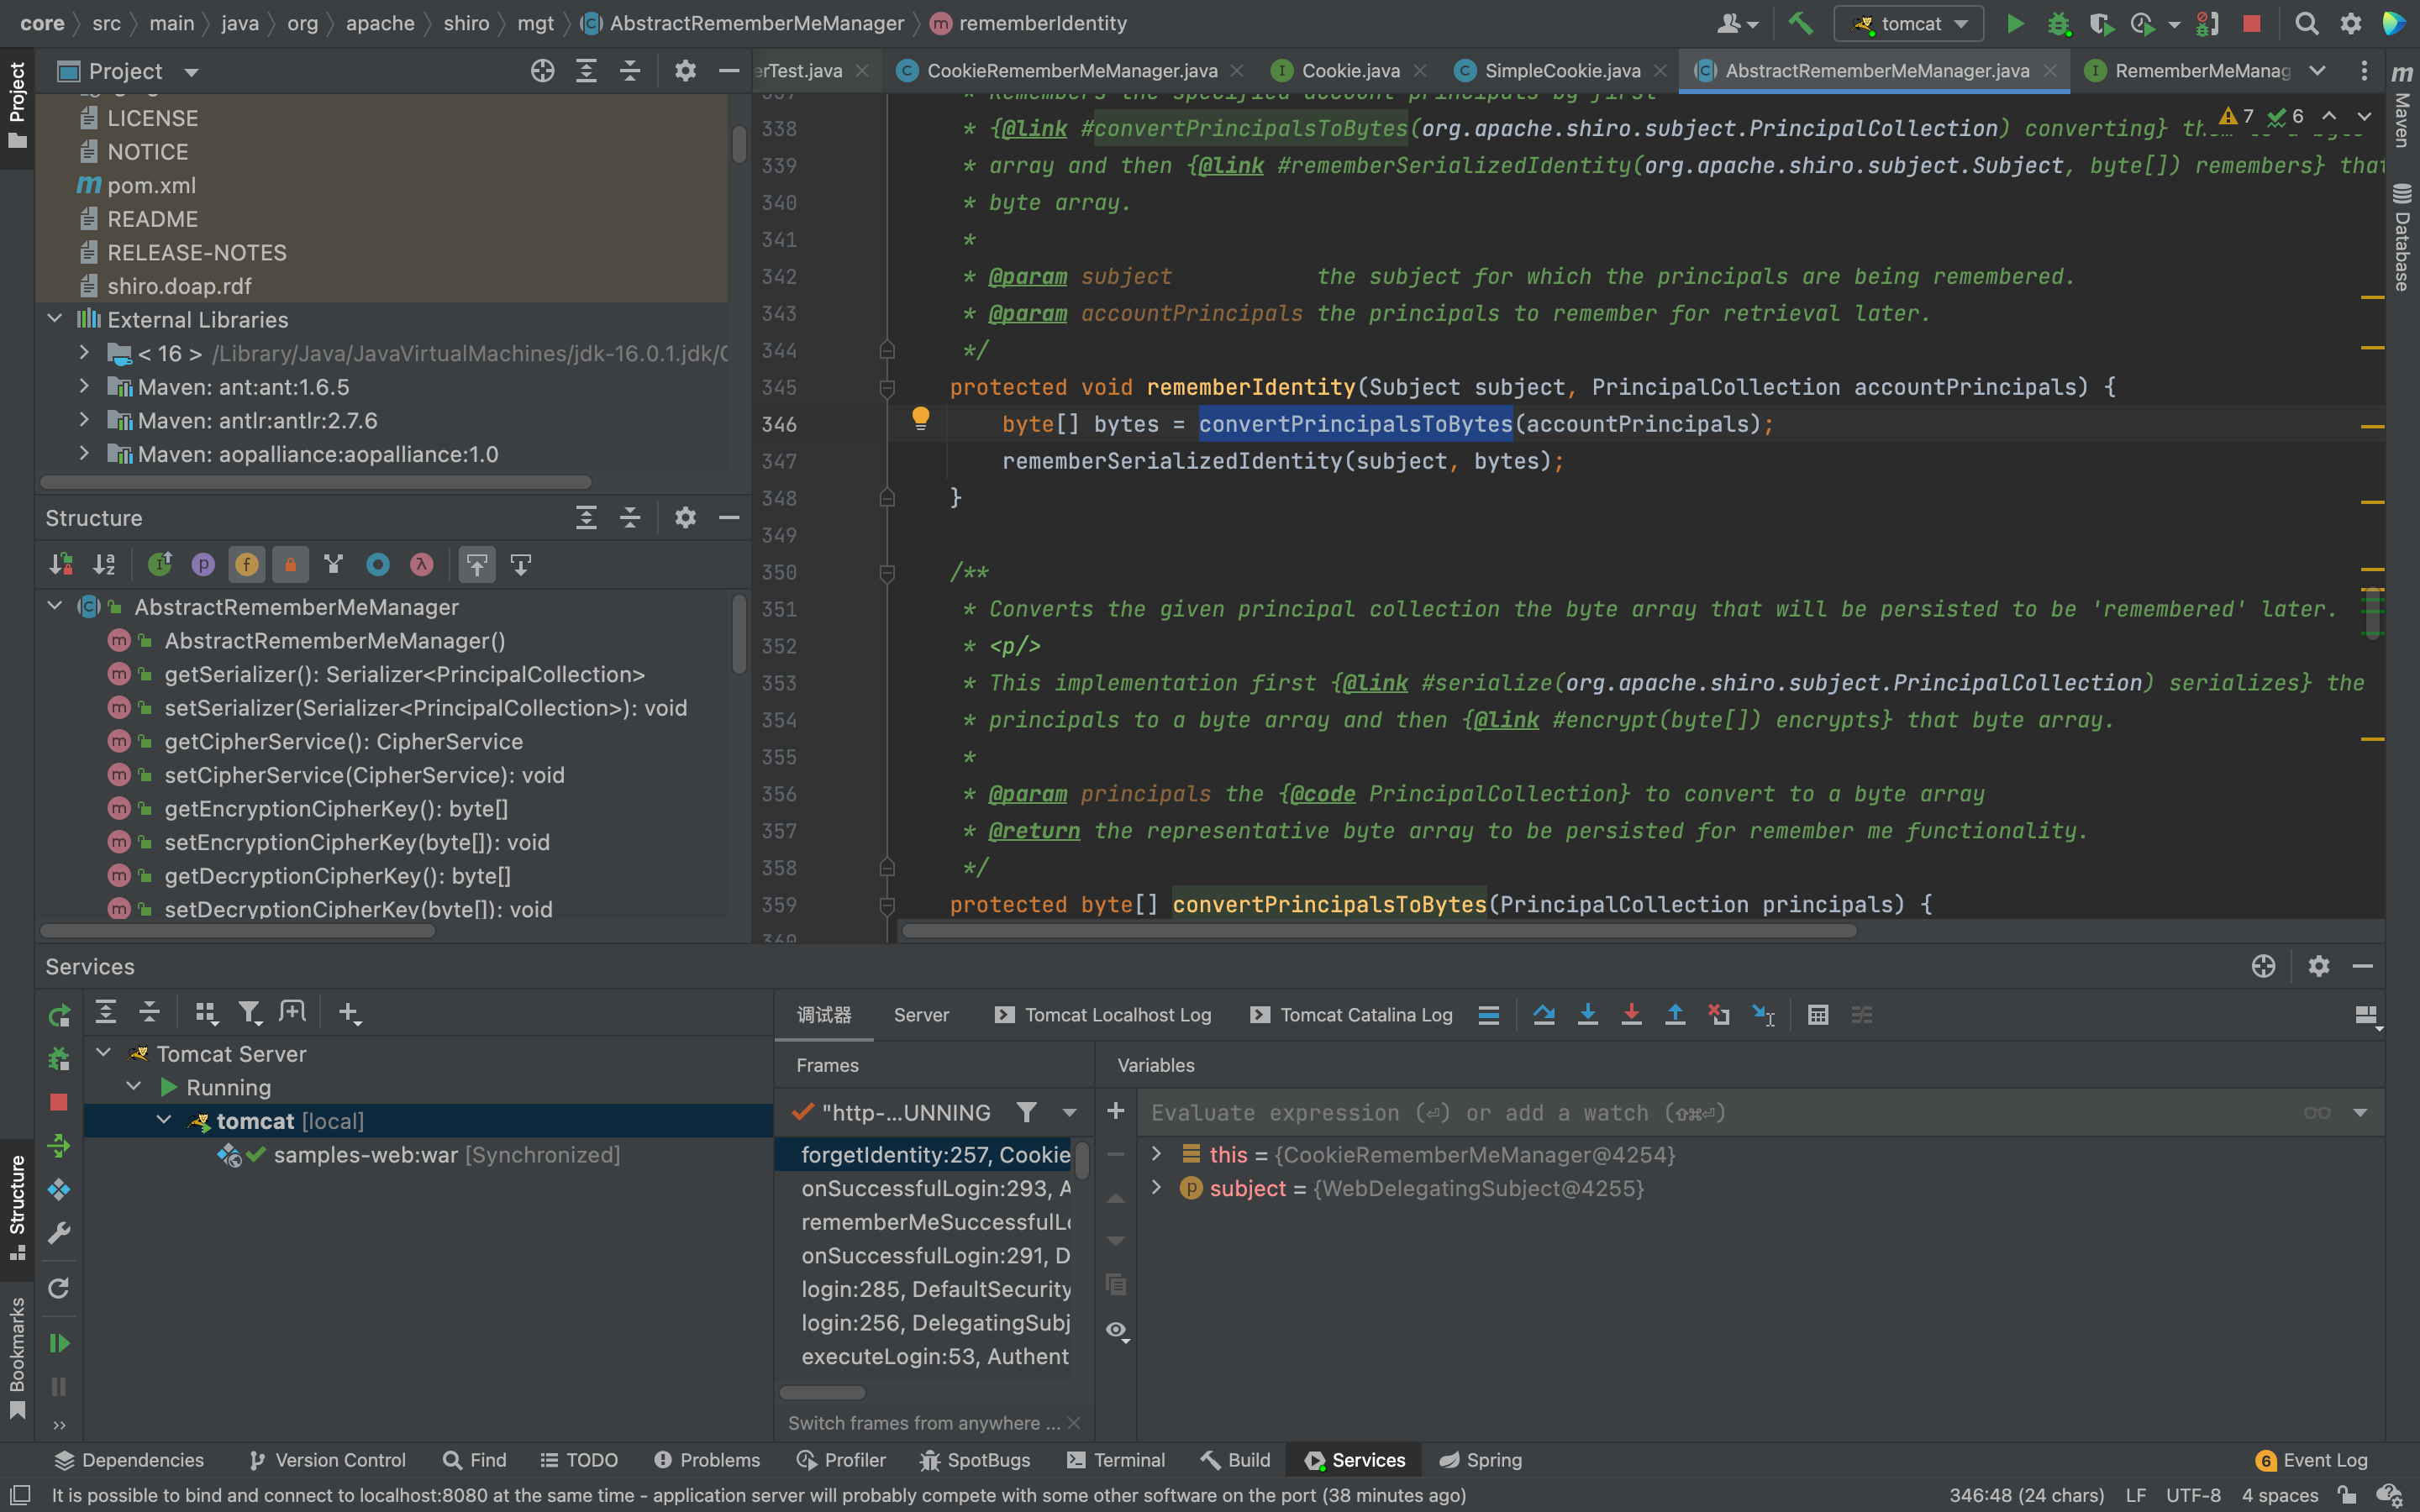The height and width of the screenshot is (1512, 2420).
Task: Open Maven side panel
Action: pos(2402,105)
